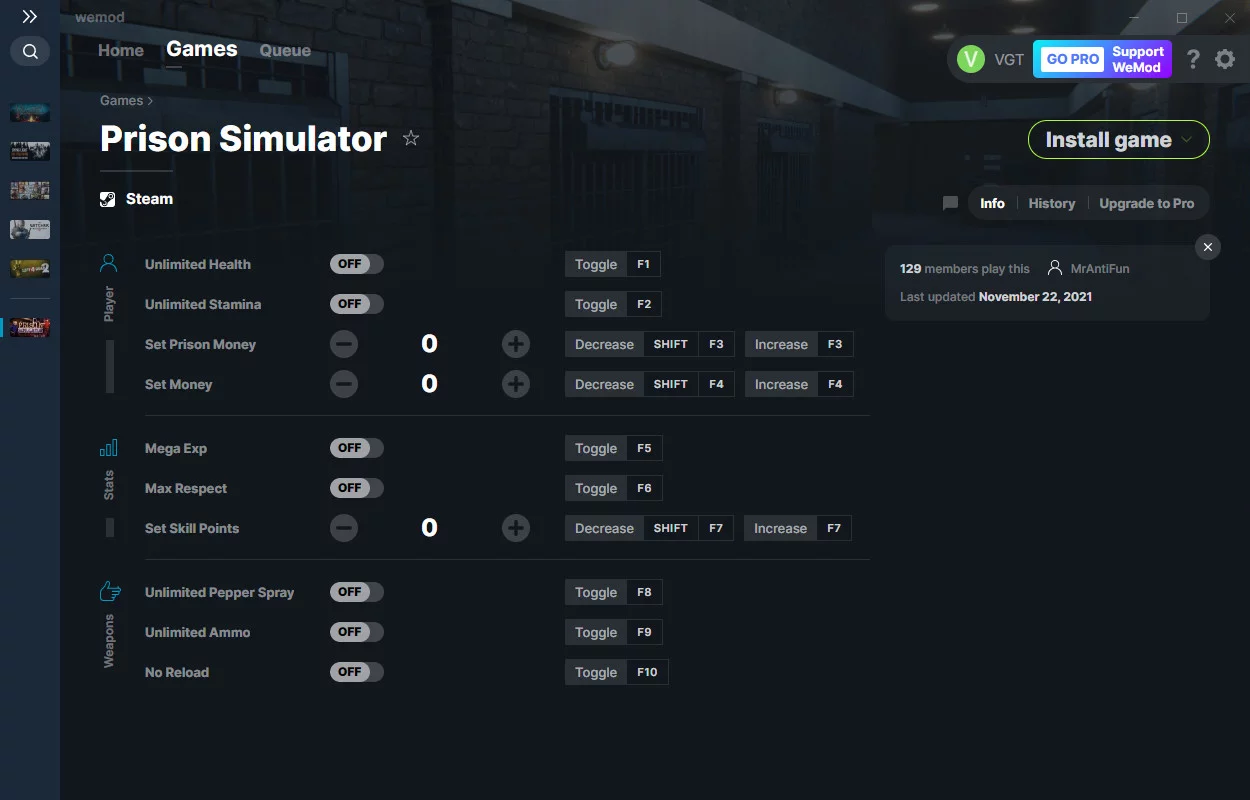Click the Install game button

[x=1119, y=140]
